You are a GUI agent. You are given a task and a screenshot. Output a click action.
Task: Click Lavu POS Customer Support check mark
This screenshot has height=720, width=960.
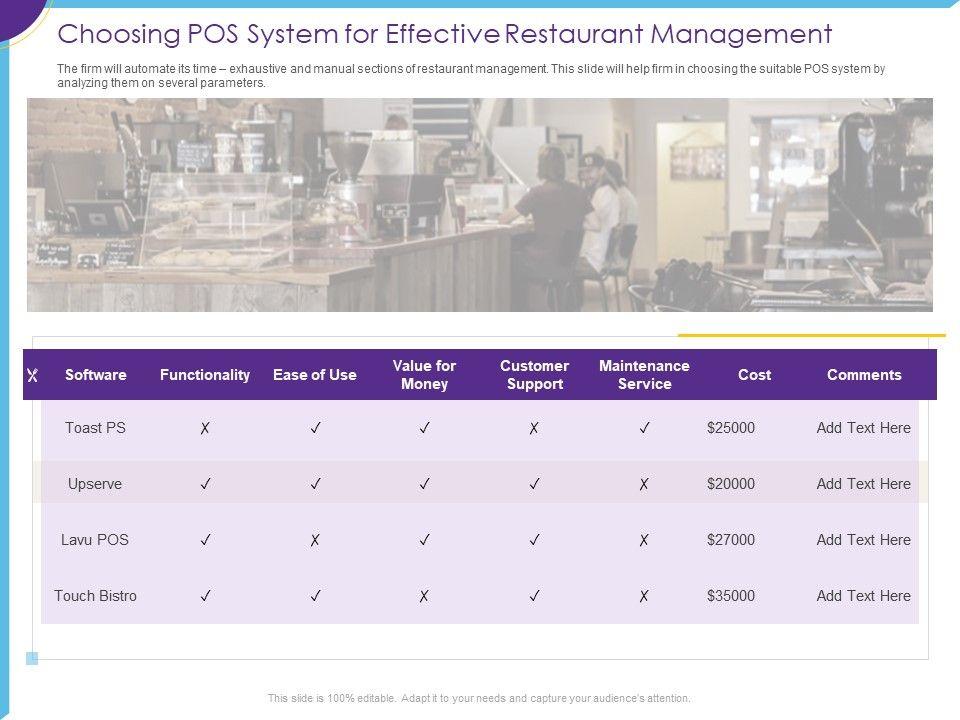click(x=534, y=540)
